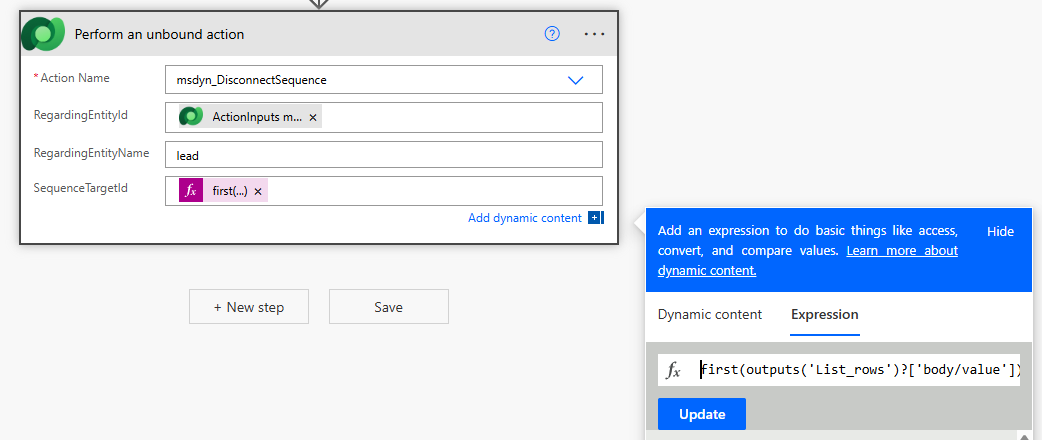Save the flow
The height and width of the screenshot is (440, 1042).
(x=388, y=307)
